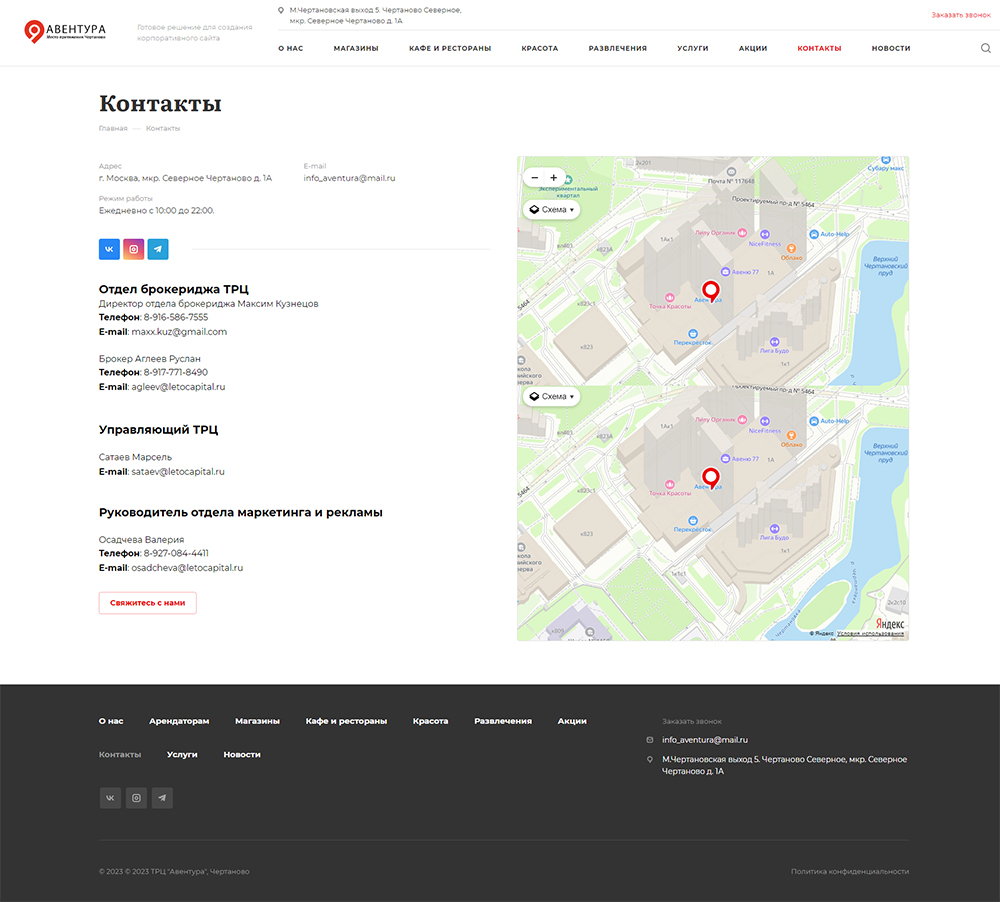The width and height of the screenshot is (1000, 902).
Task: Go to Главная in the breadcrumb
Action: point(113,128)
